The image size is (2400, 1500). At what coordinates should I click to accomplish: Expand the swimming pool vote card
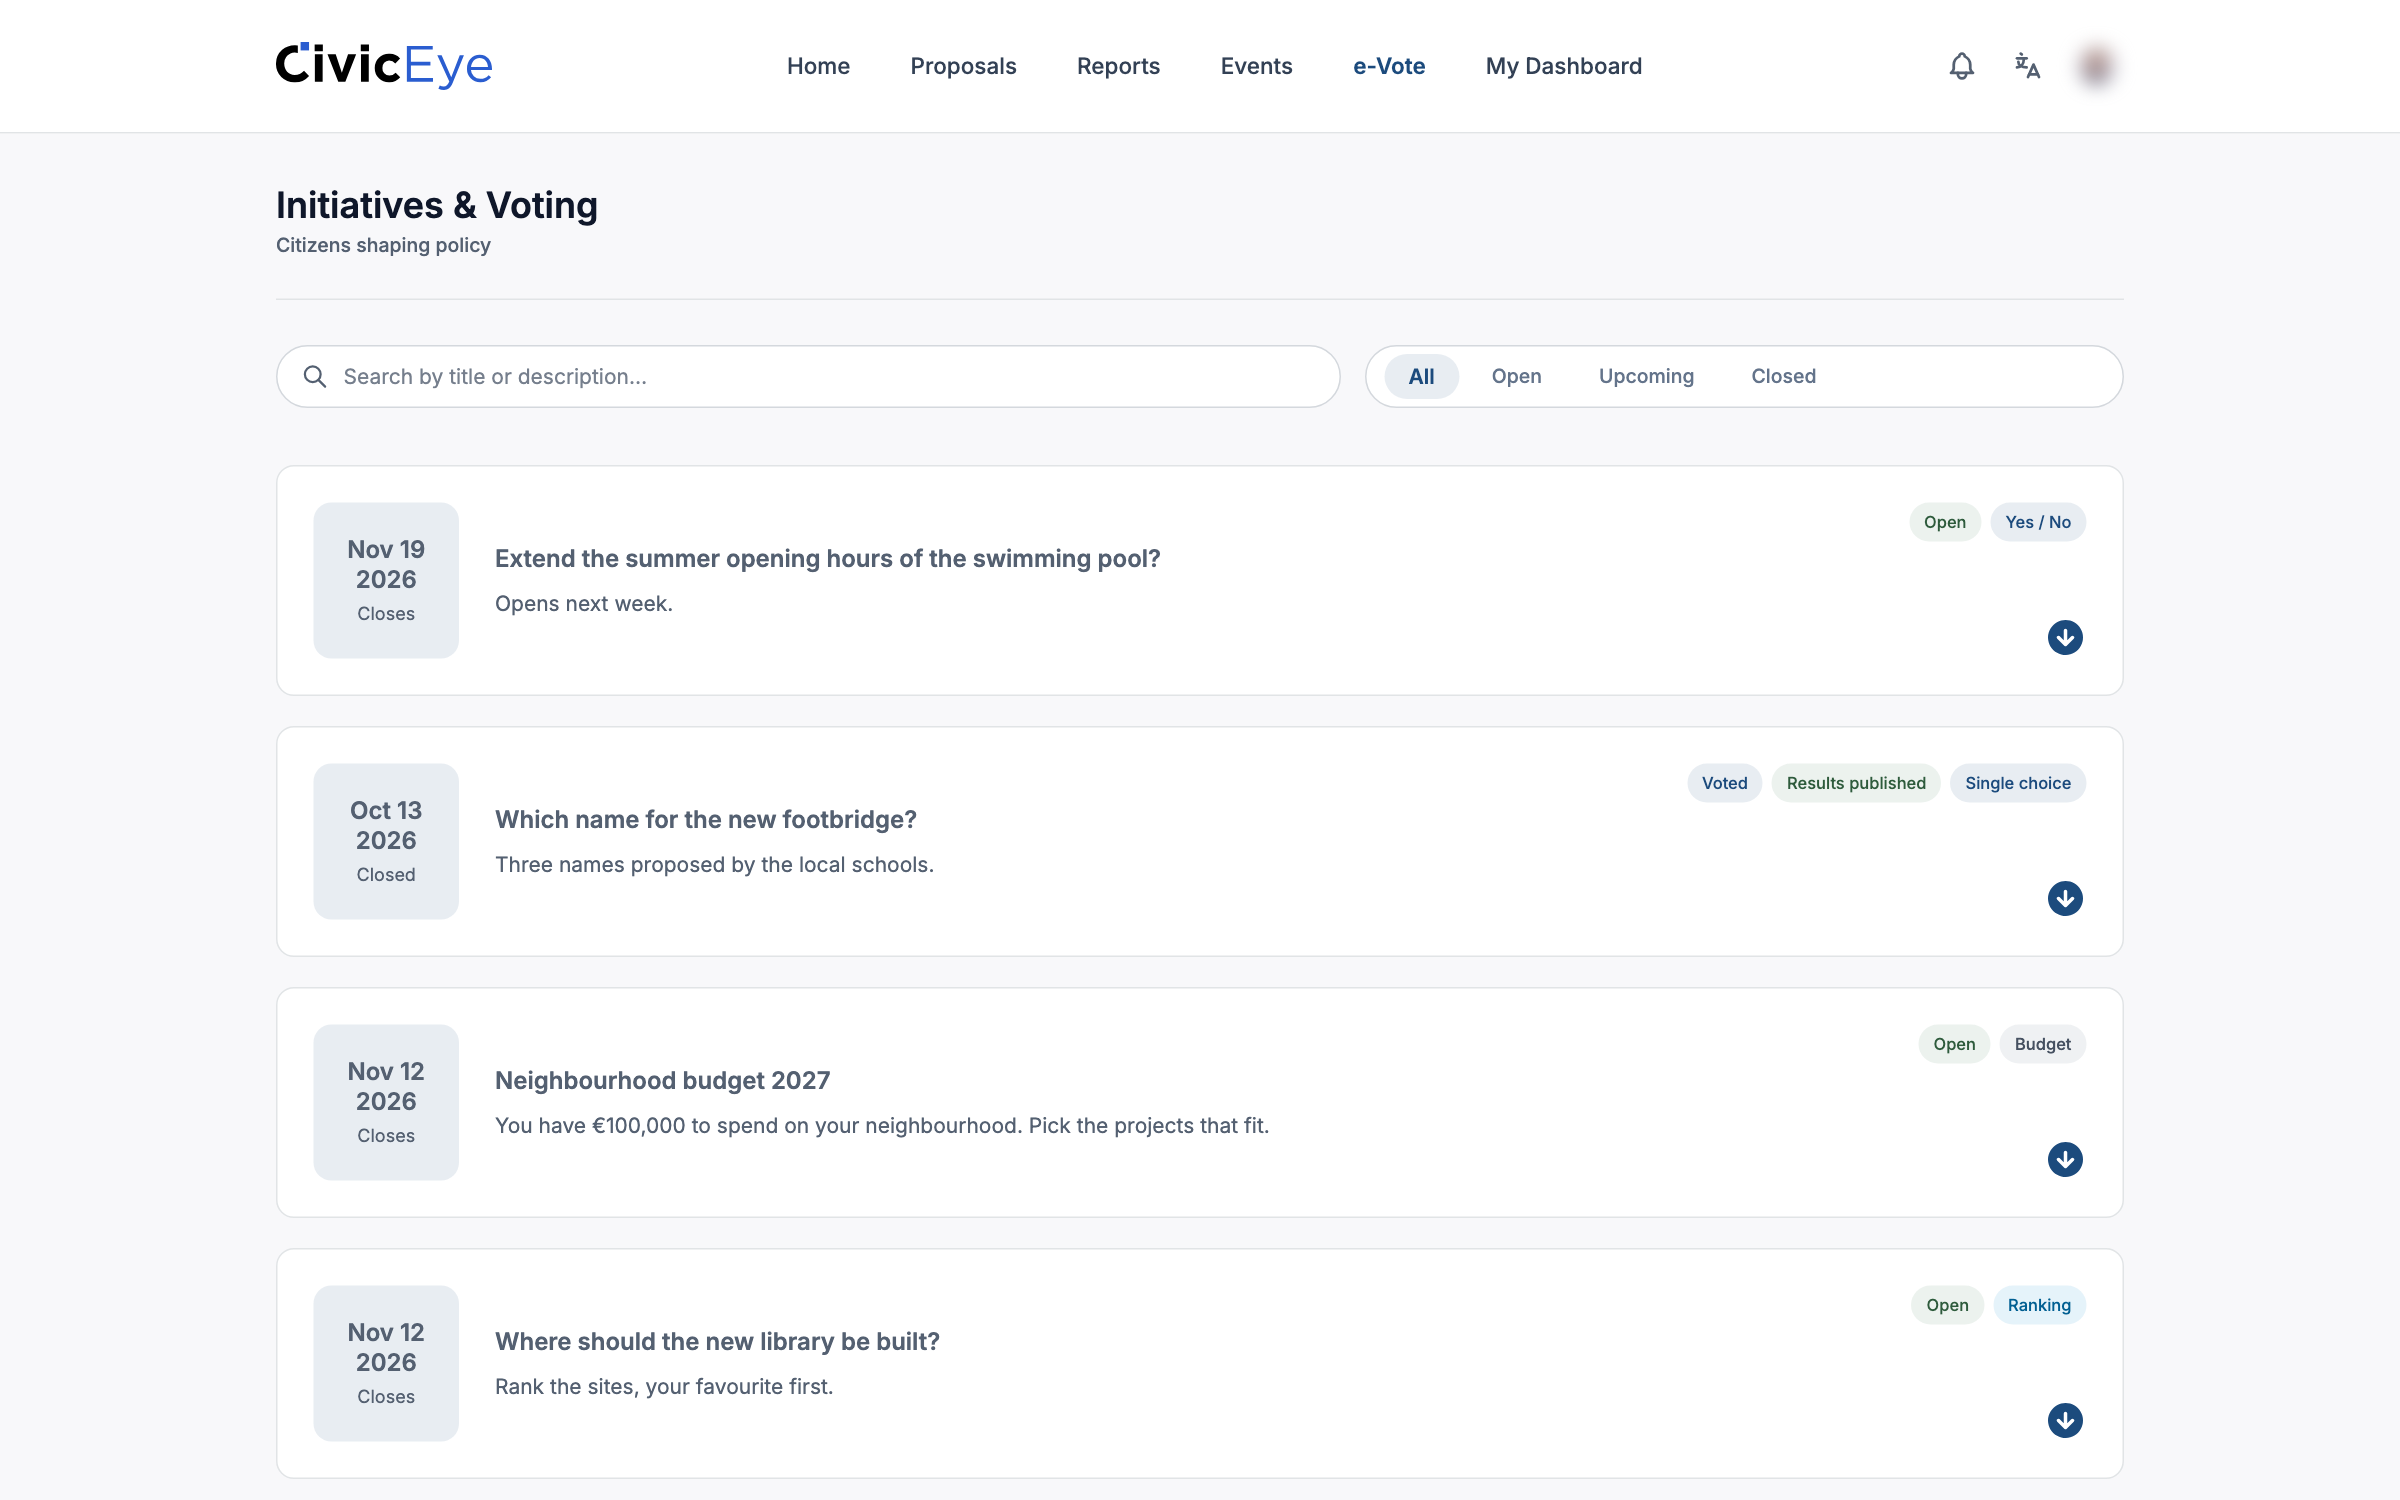[x=2064, y=637]
